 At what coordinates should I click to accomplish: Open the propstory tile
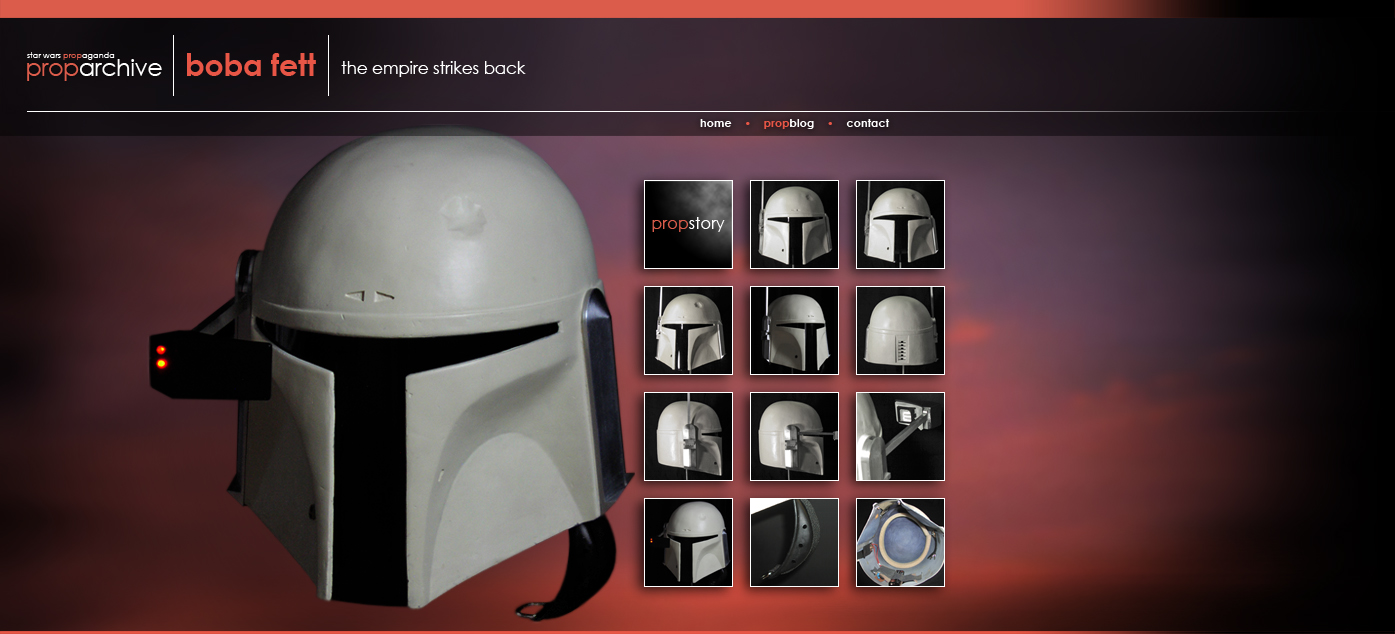(688, 224)
